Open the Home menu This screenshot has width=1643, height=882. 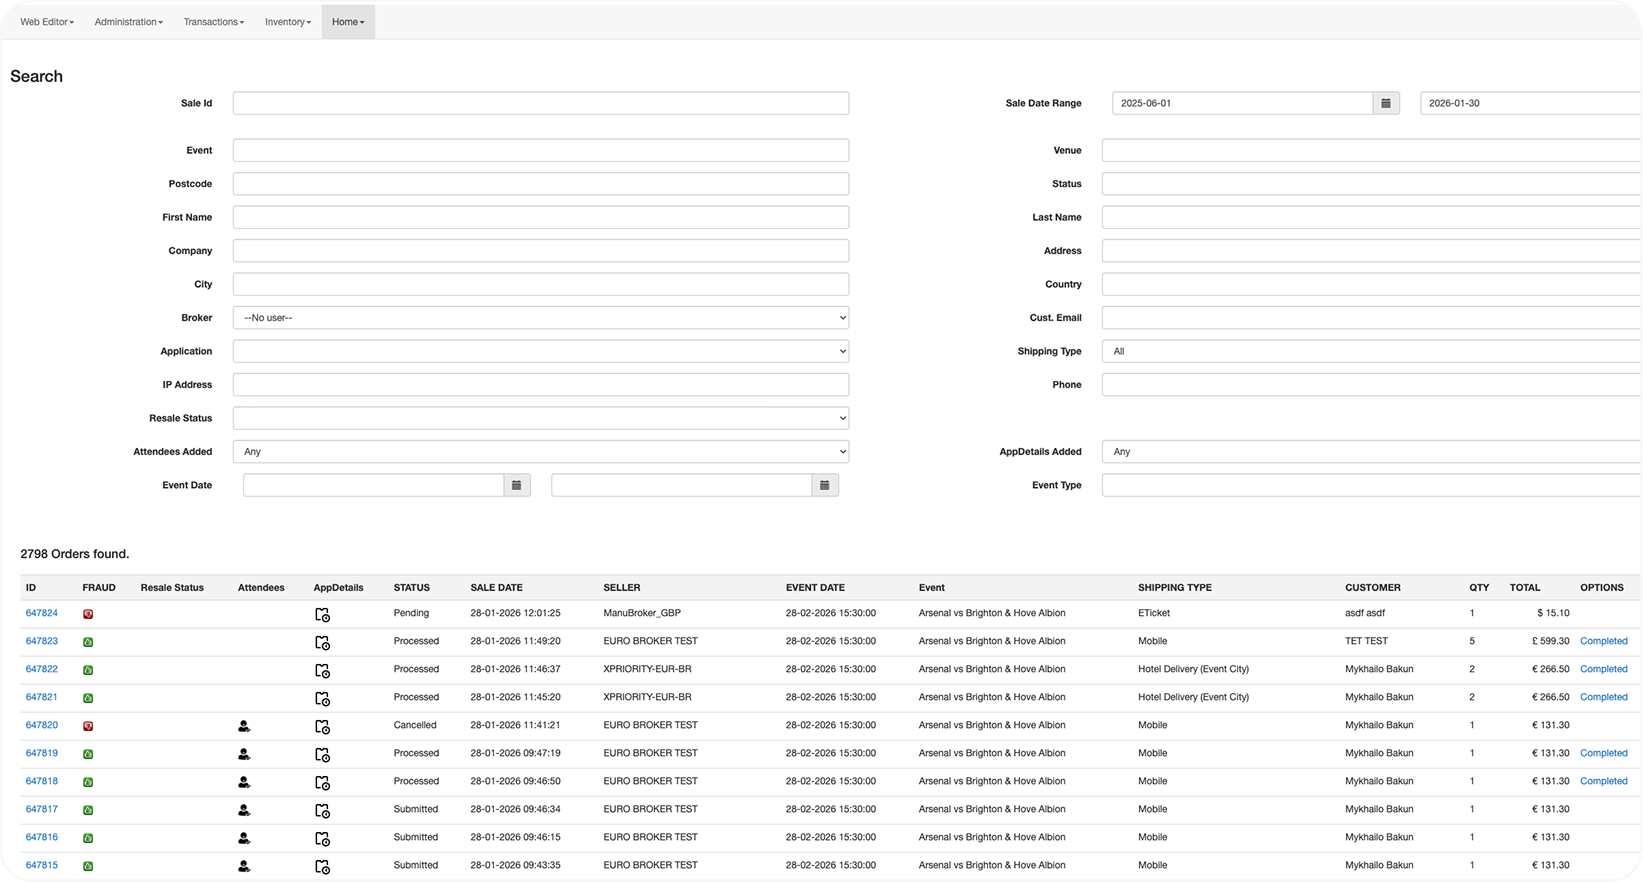tap(348, 22)
